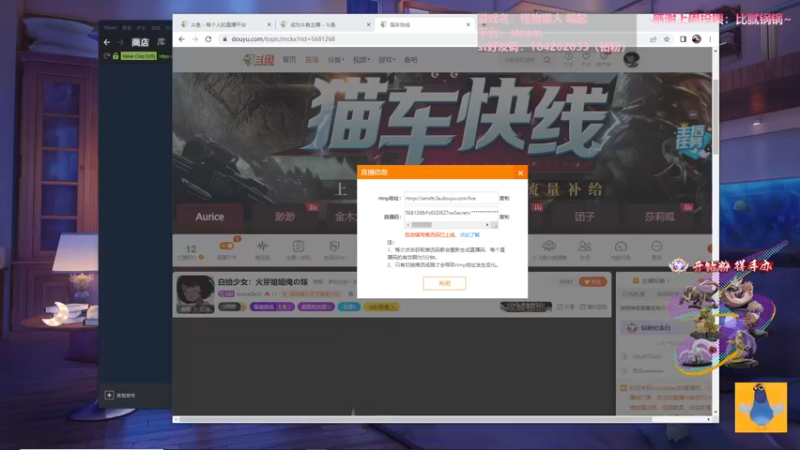Click the gauge meter icon in toolbar
This screenshot has height=450, width=800.
[620, 246]
